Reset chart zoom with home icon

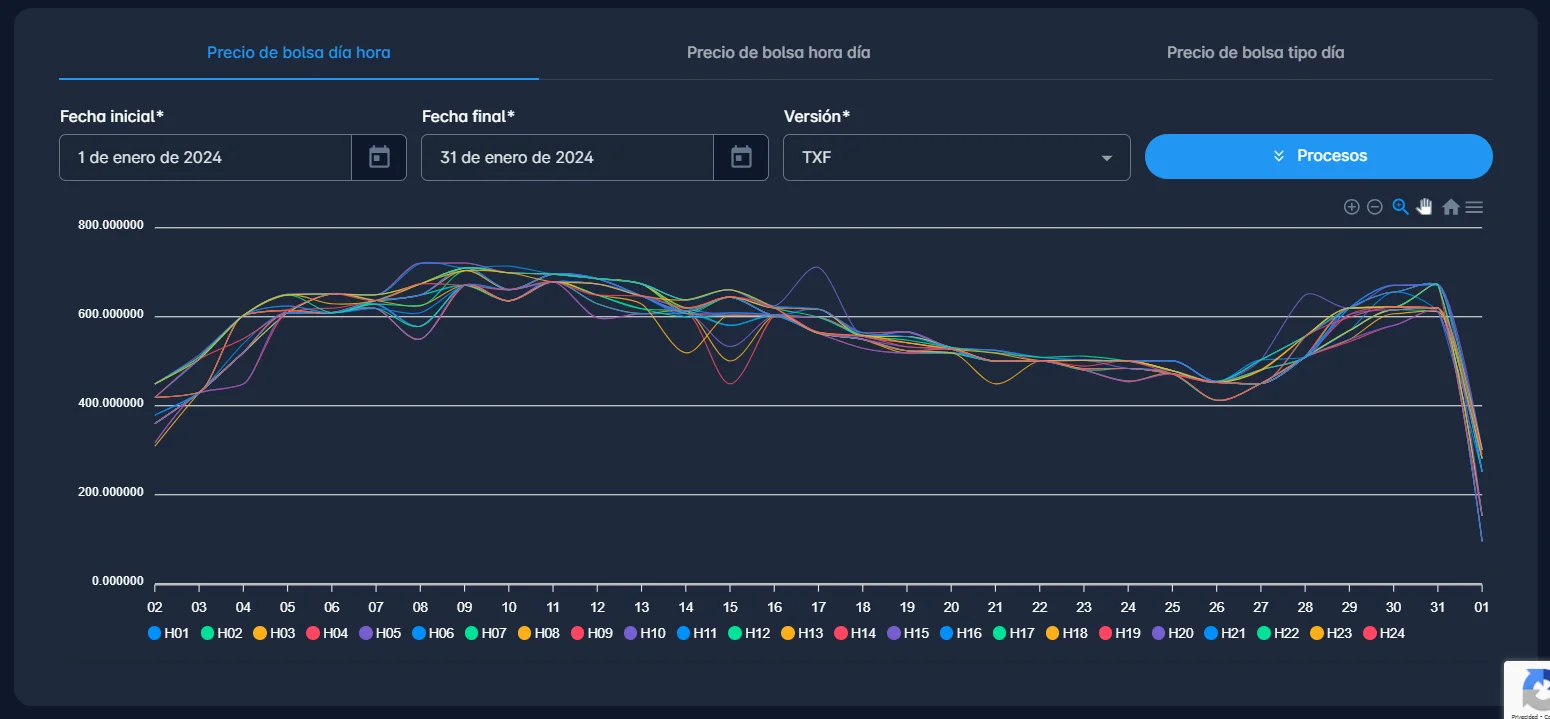tap(1450, 207)
